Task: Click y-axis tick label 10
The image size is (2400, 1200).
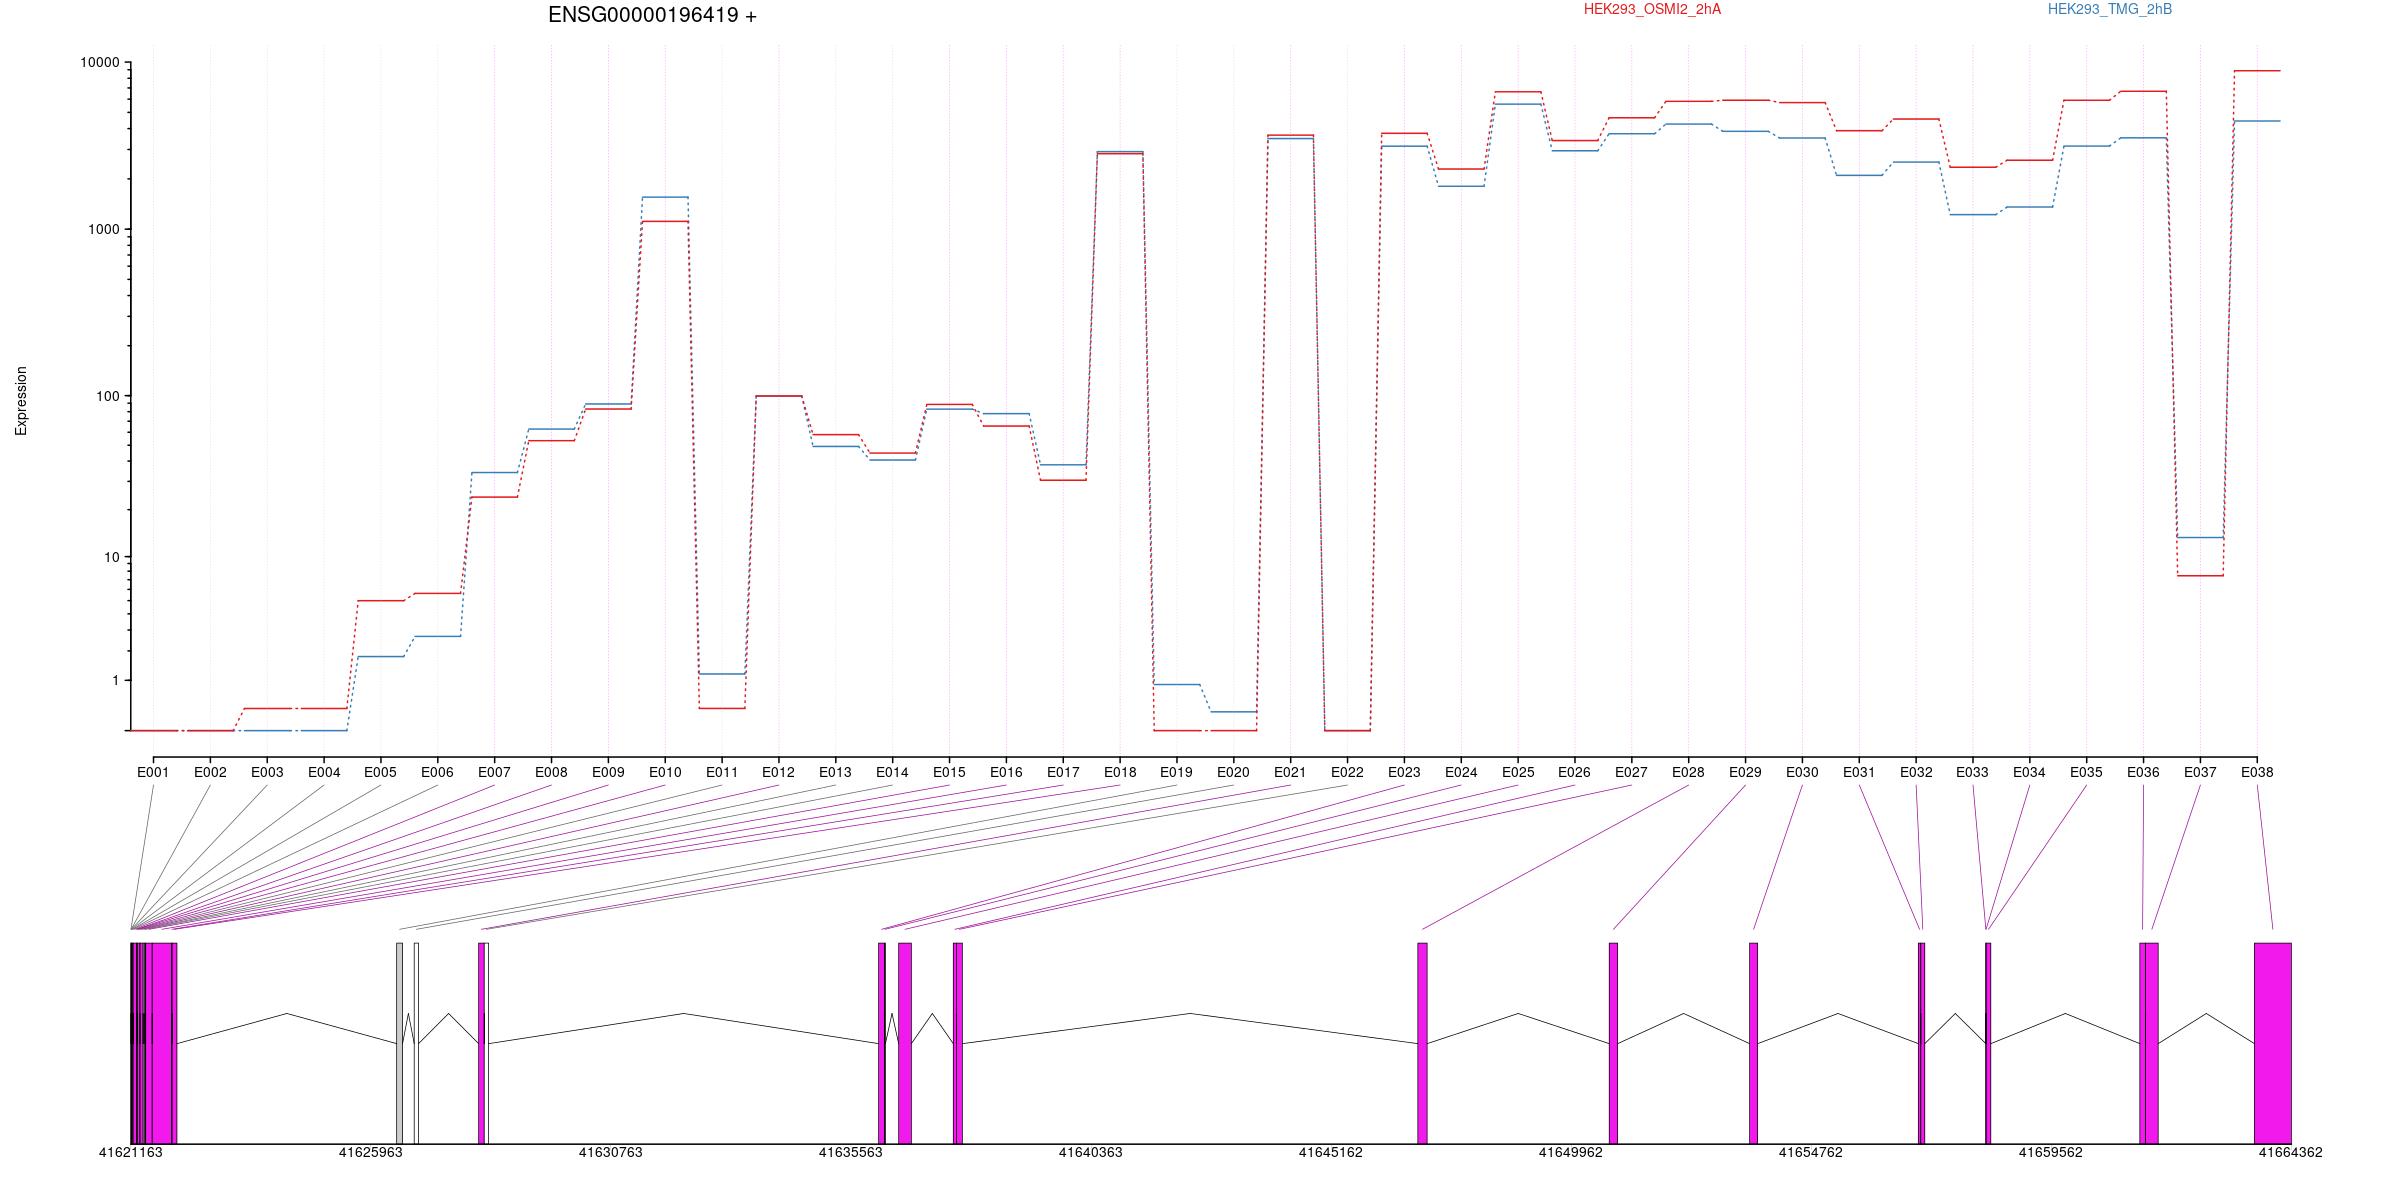Action: tap(112, 557)
